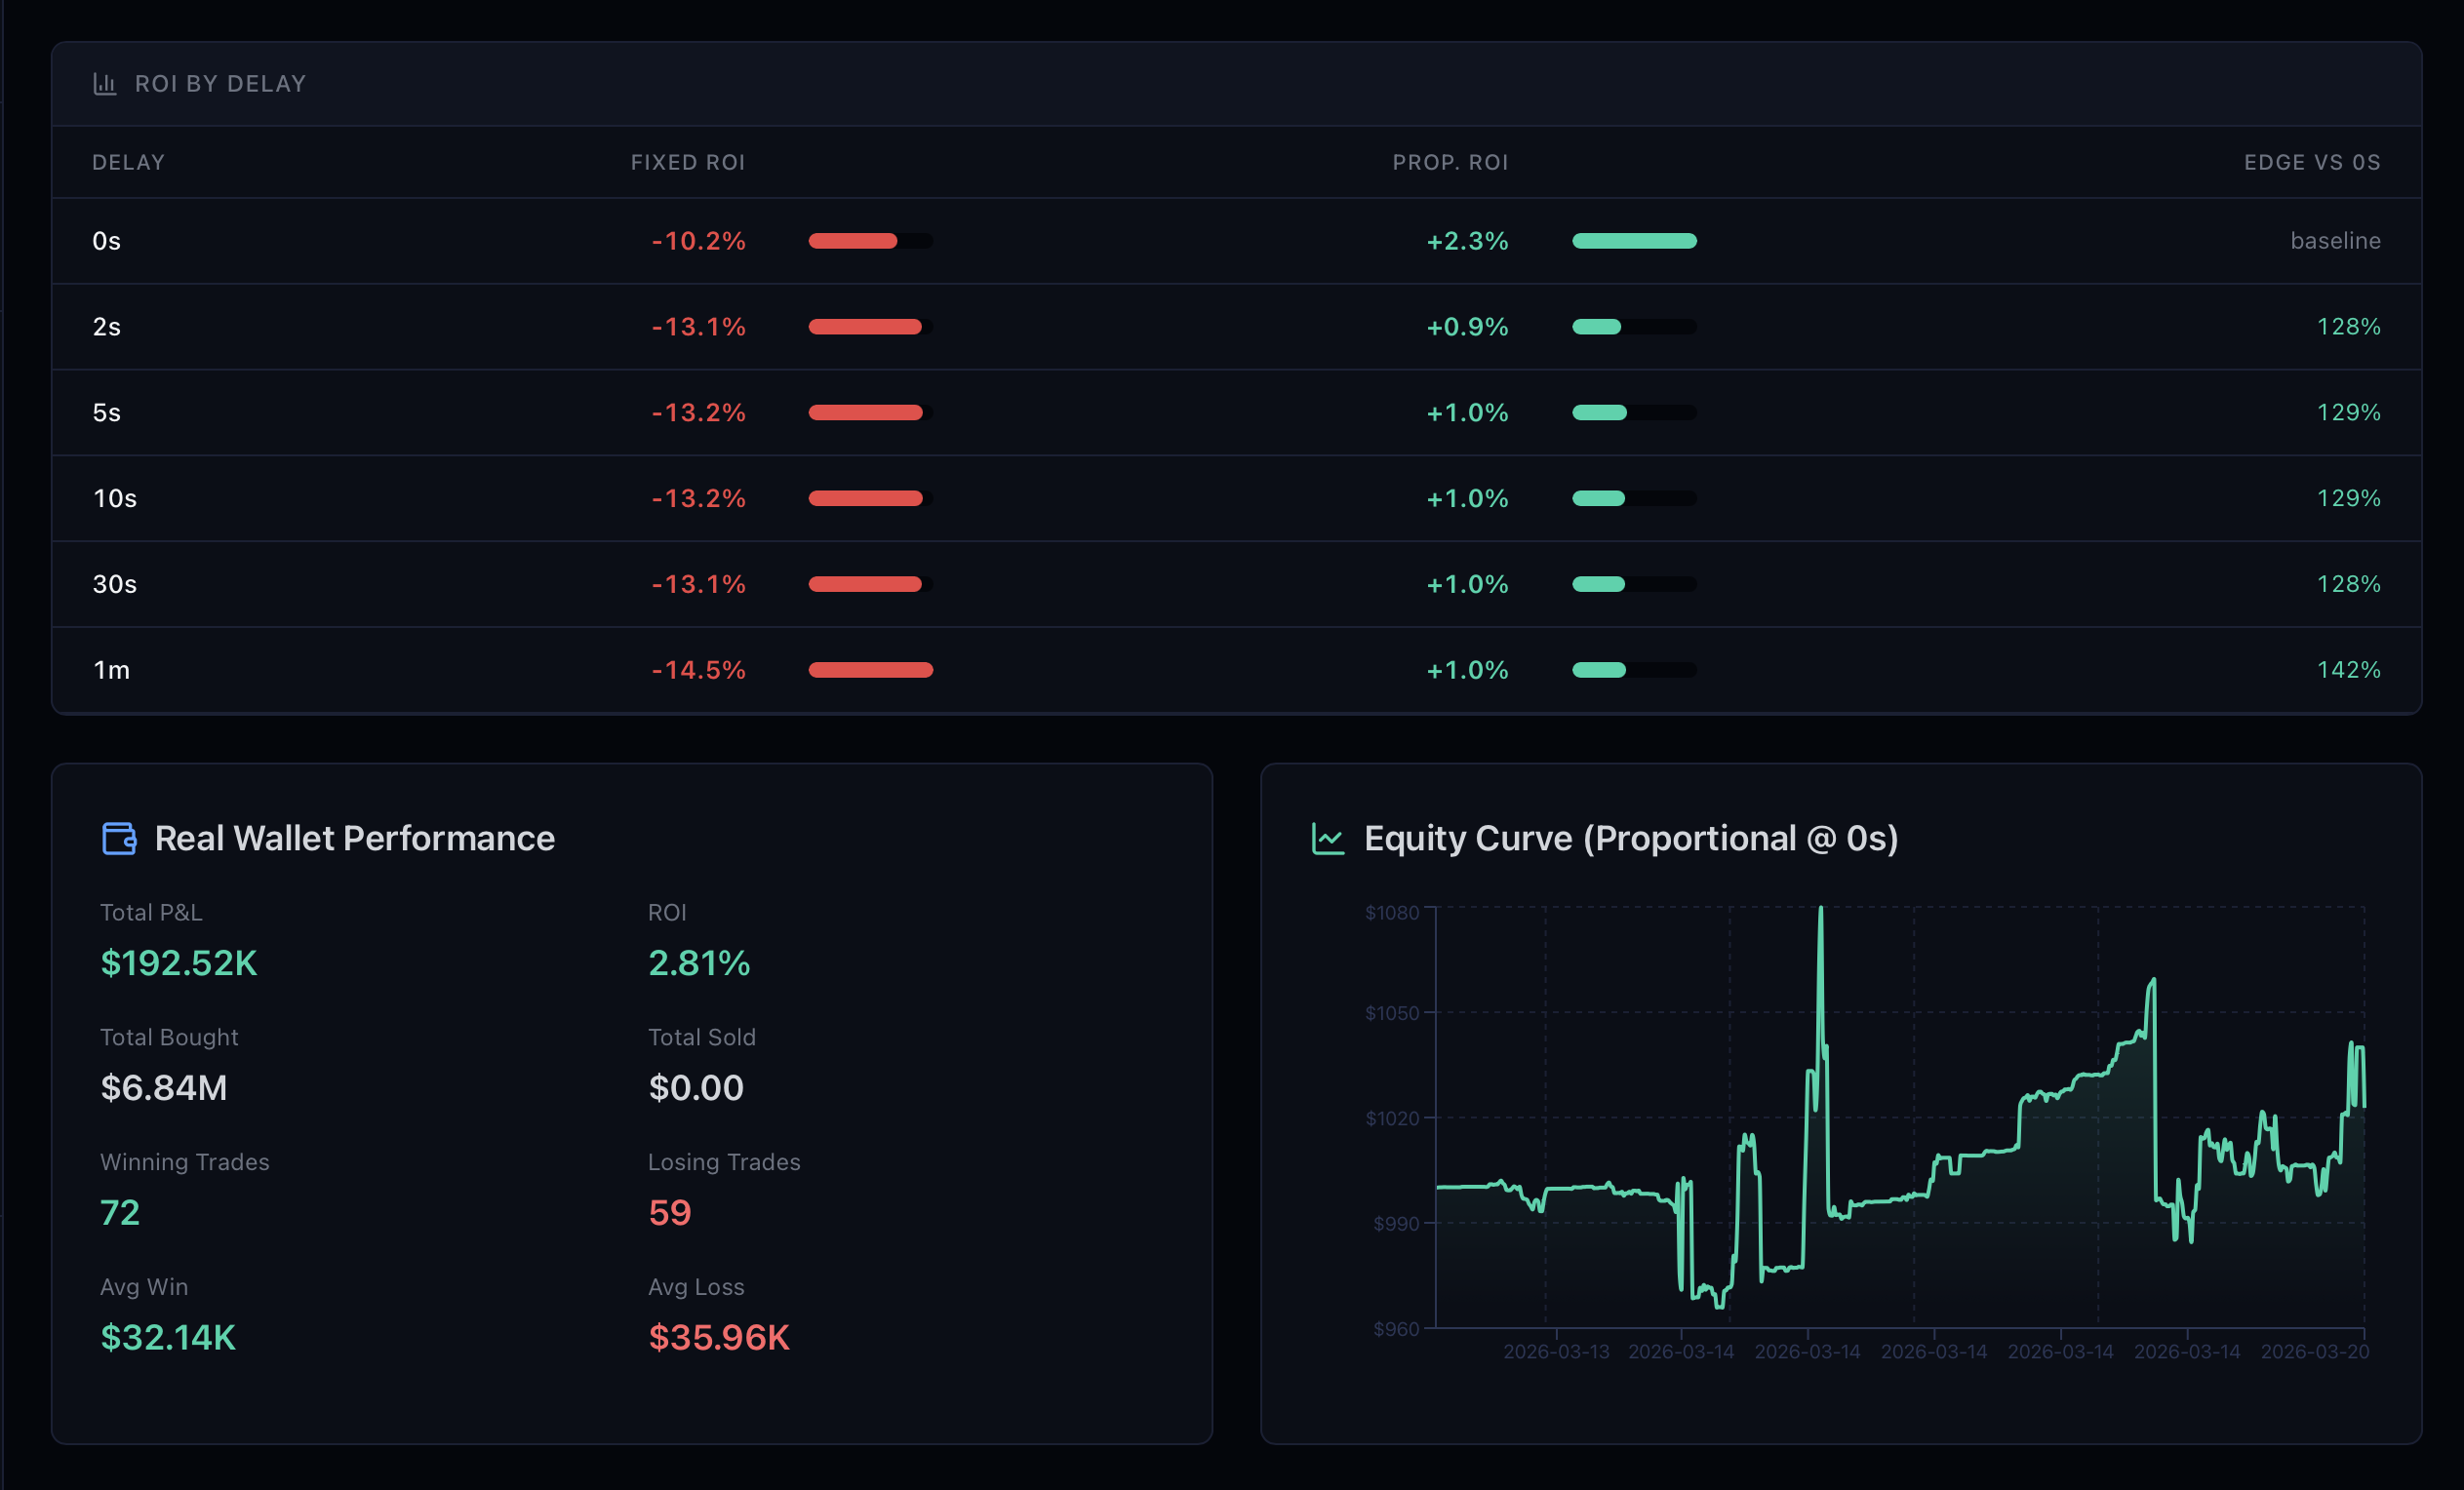Select the 1m delay row label
The image size is (2464, 1490).
point(111,670)
